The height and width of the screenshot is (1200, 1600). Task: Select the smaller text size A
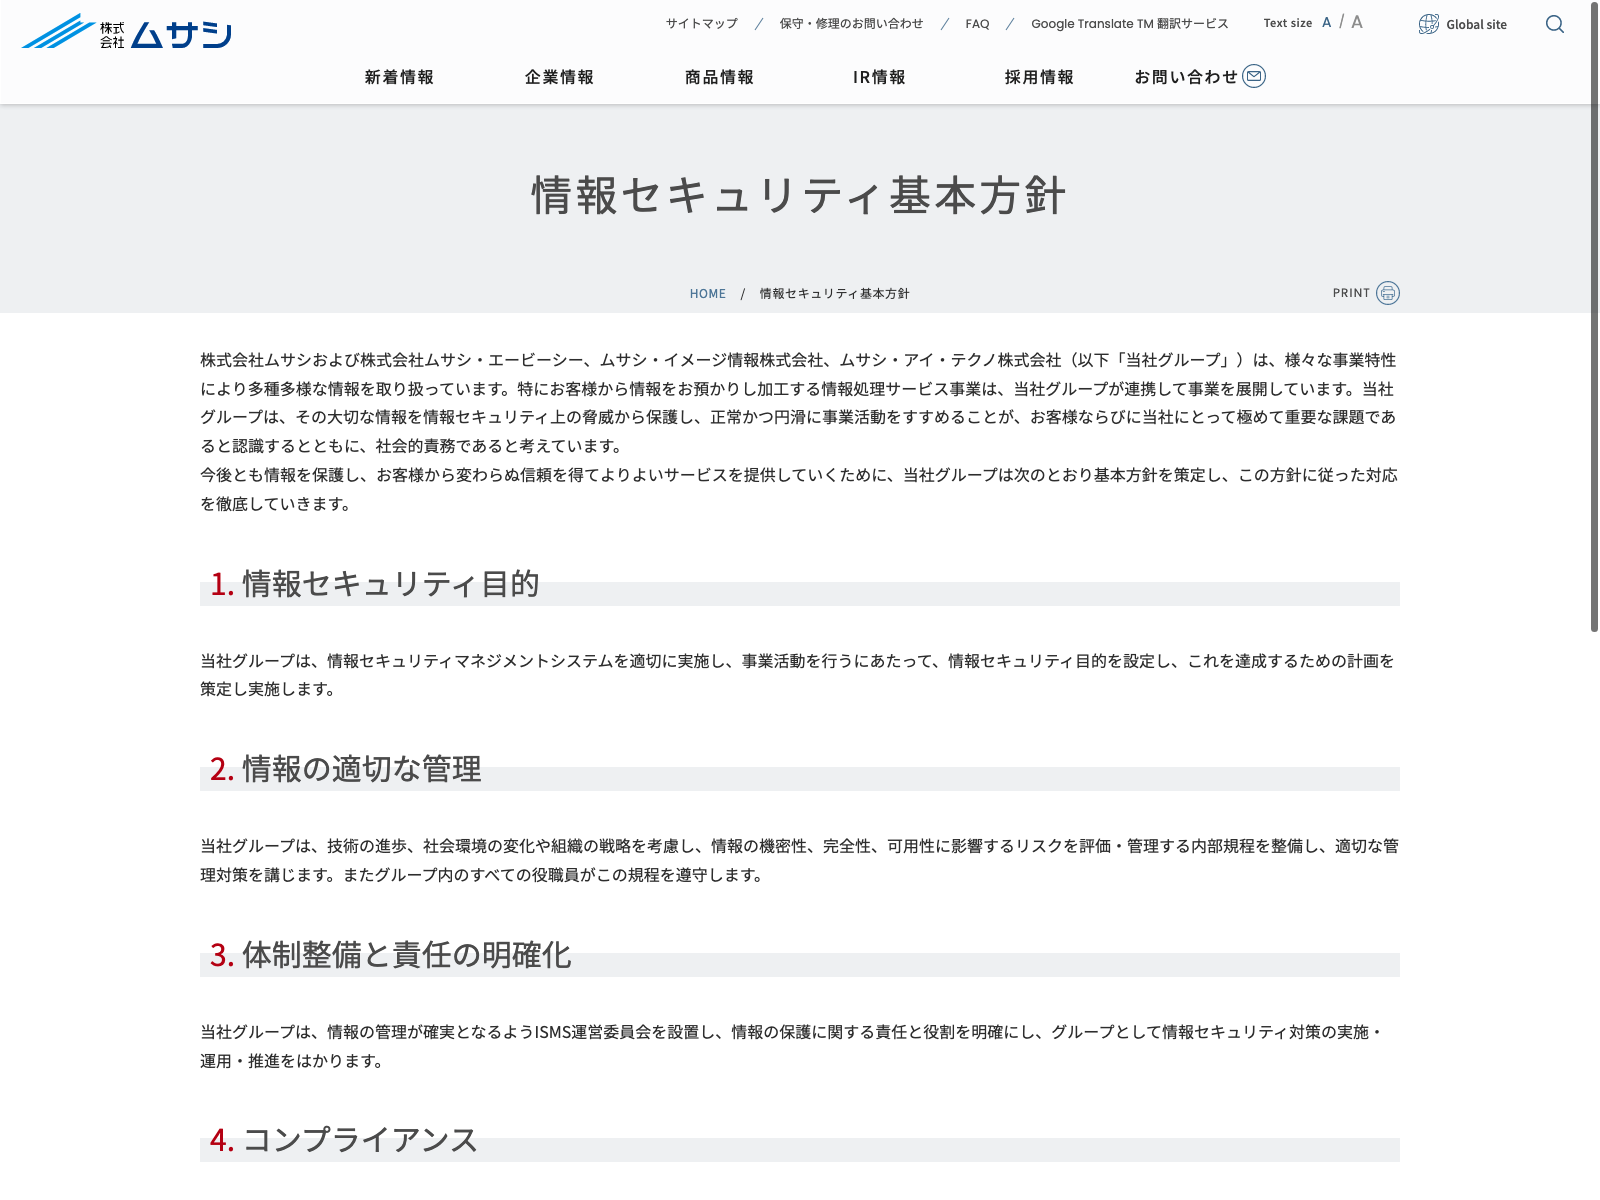click(x=1326, y=23)
